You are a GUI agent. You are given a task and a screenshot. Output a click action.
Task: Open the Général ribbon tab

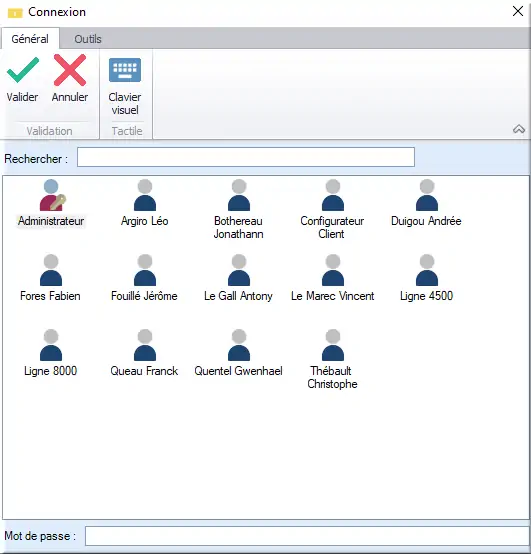click(x=30, y=39)
